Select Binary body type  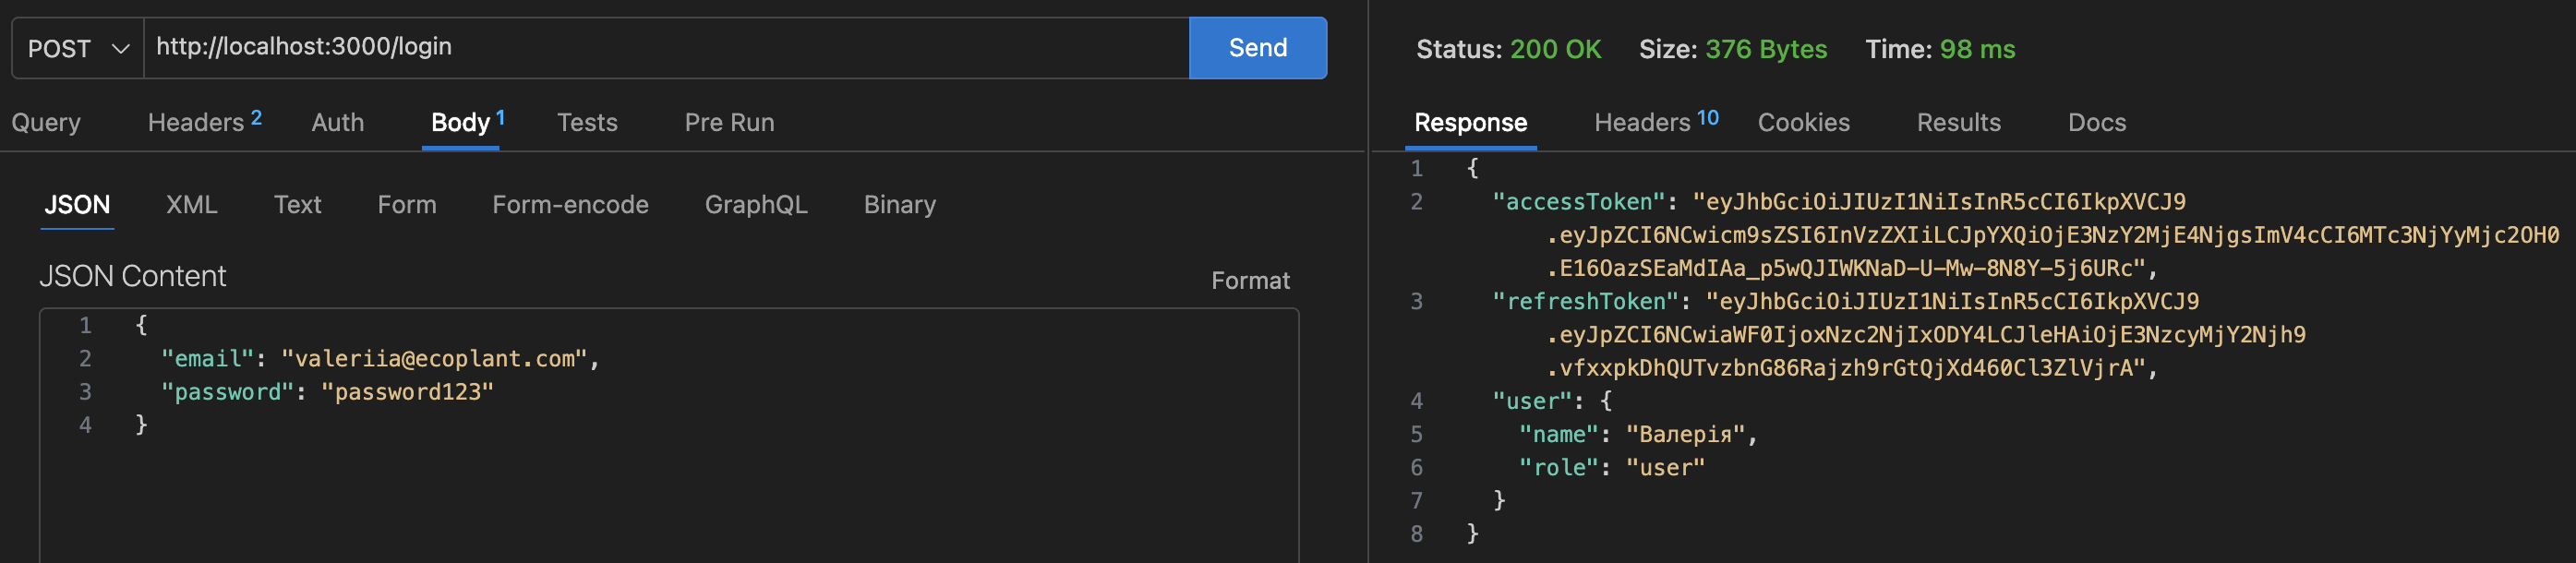click(900, 204)
